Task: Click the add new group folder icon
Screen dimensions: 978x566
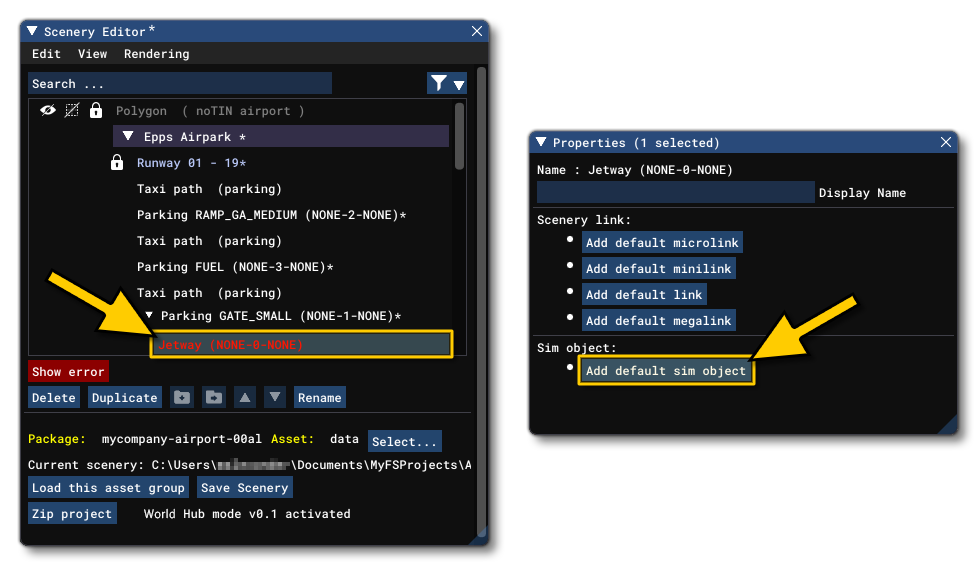Action: (181, 398)
